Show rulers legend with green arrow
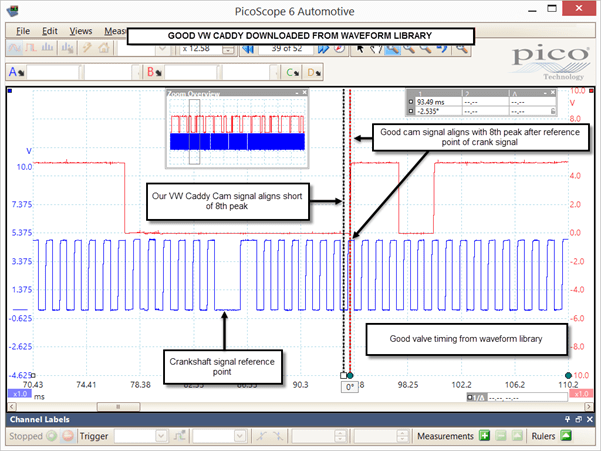The image size is (601, 451). pos(566,436)
